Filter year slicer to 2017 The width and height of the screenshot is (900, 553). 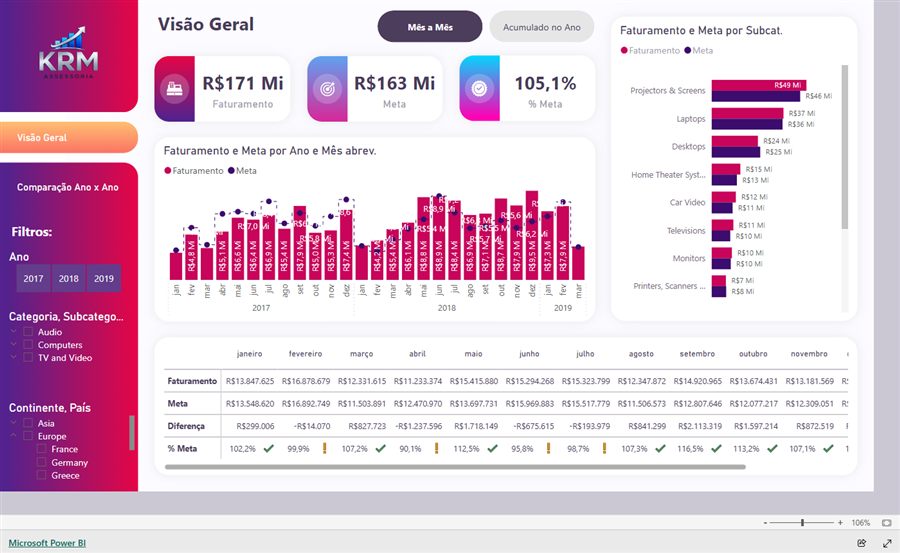pyautogui.click(x=33, y=279)
